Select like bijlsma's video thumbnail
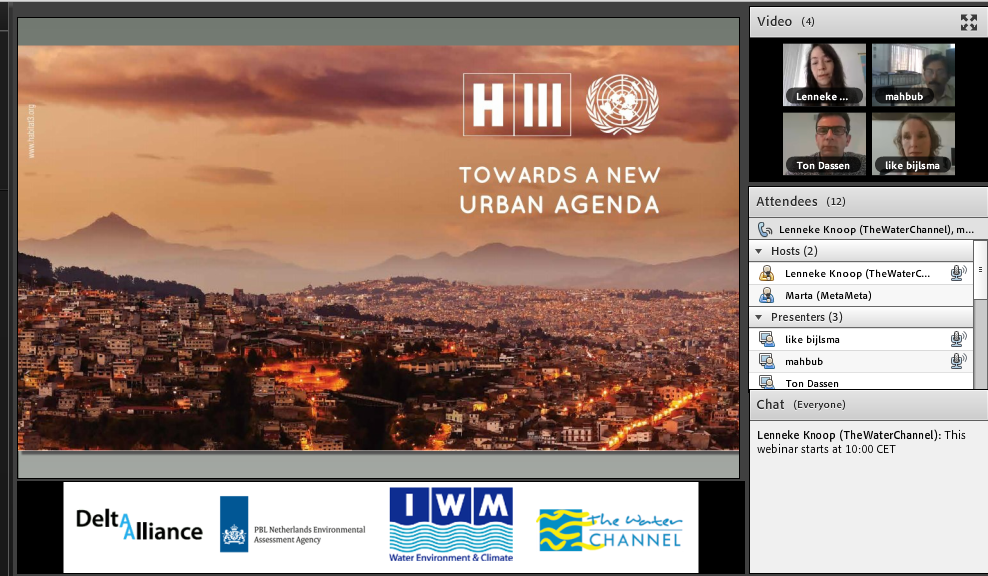The image size is (988, 576). [913, 144]
